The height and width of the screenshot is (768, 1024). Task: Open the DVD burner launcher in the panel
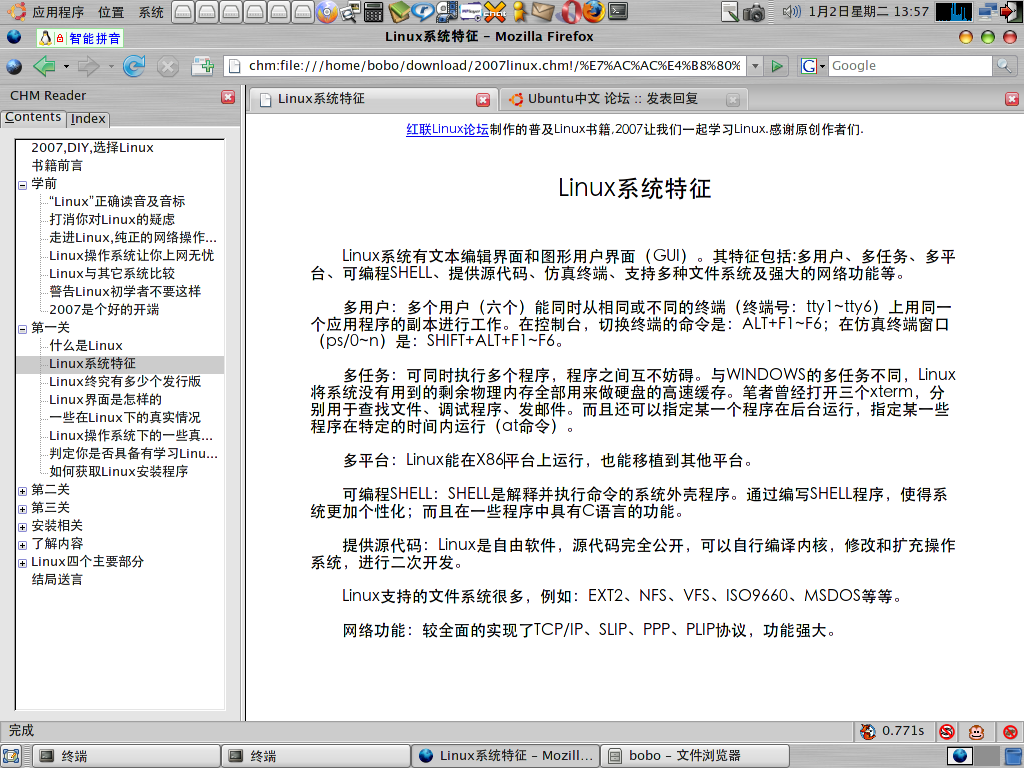(327, 11)
